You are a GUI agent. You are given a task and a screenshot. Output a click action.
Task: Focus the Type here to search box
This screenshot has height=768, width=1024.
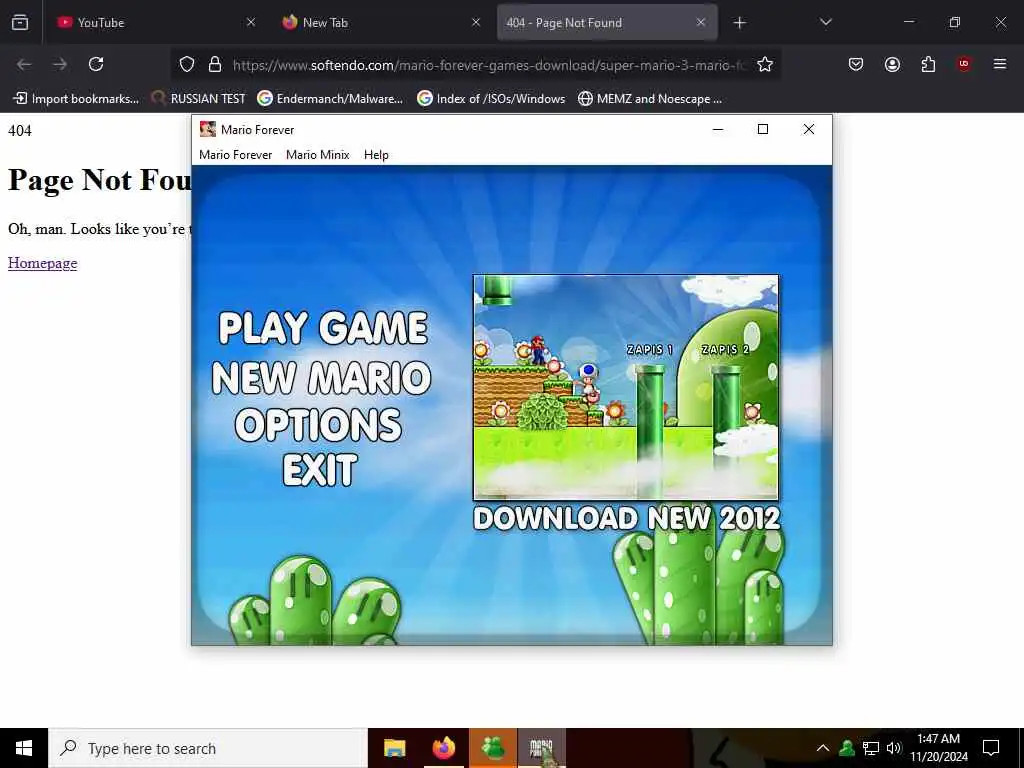coord(208,748)
